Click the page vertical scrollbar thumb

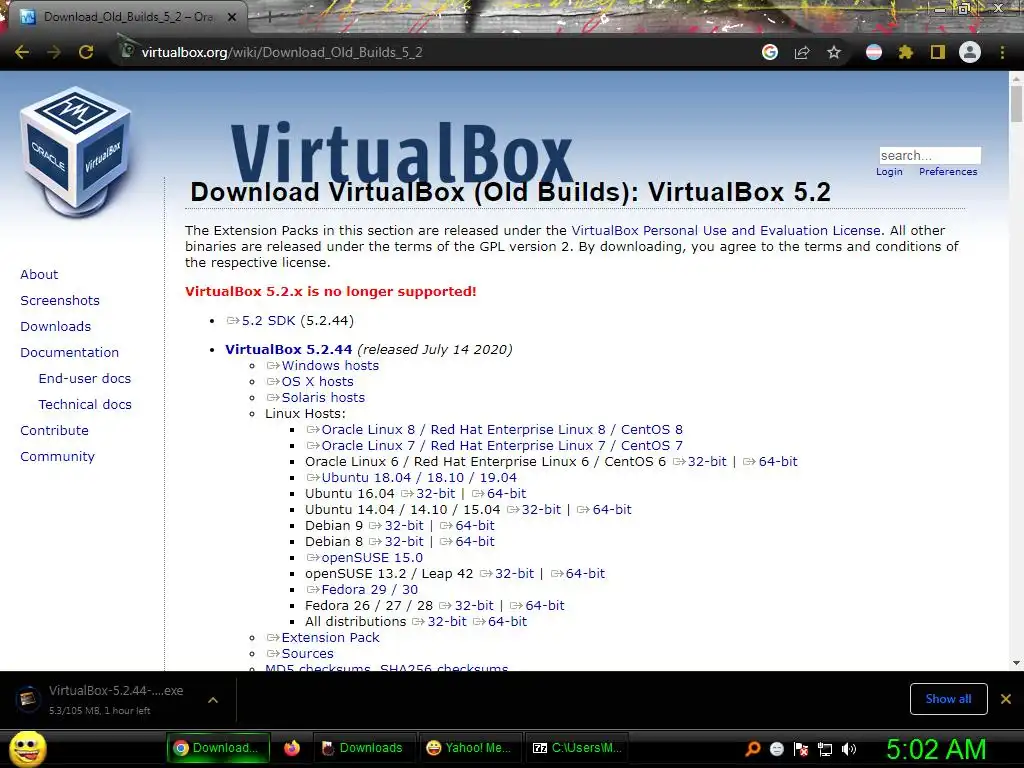[x=1016, y=103]
